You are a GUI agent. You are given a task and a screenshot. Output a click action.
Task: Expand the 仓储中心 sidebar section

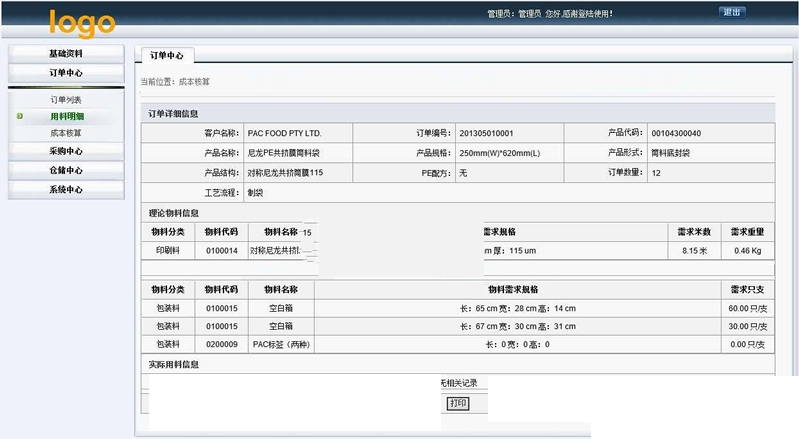[x=66, y=170]
